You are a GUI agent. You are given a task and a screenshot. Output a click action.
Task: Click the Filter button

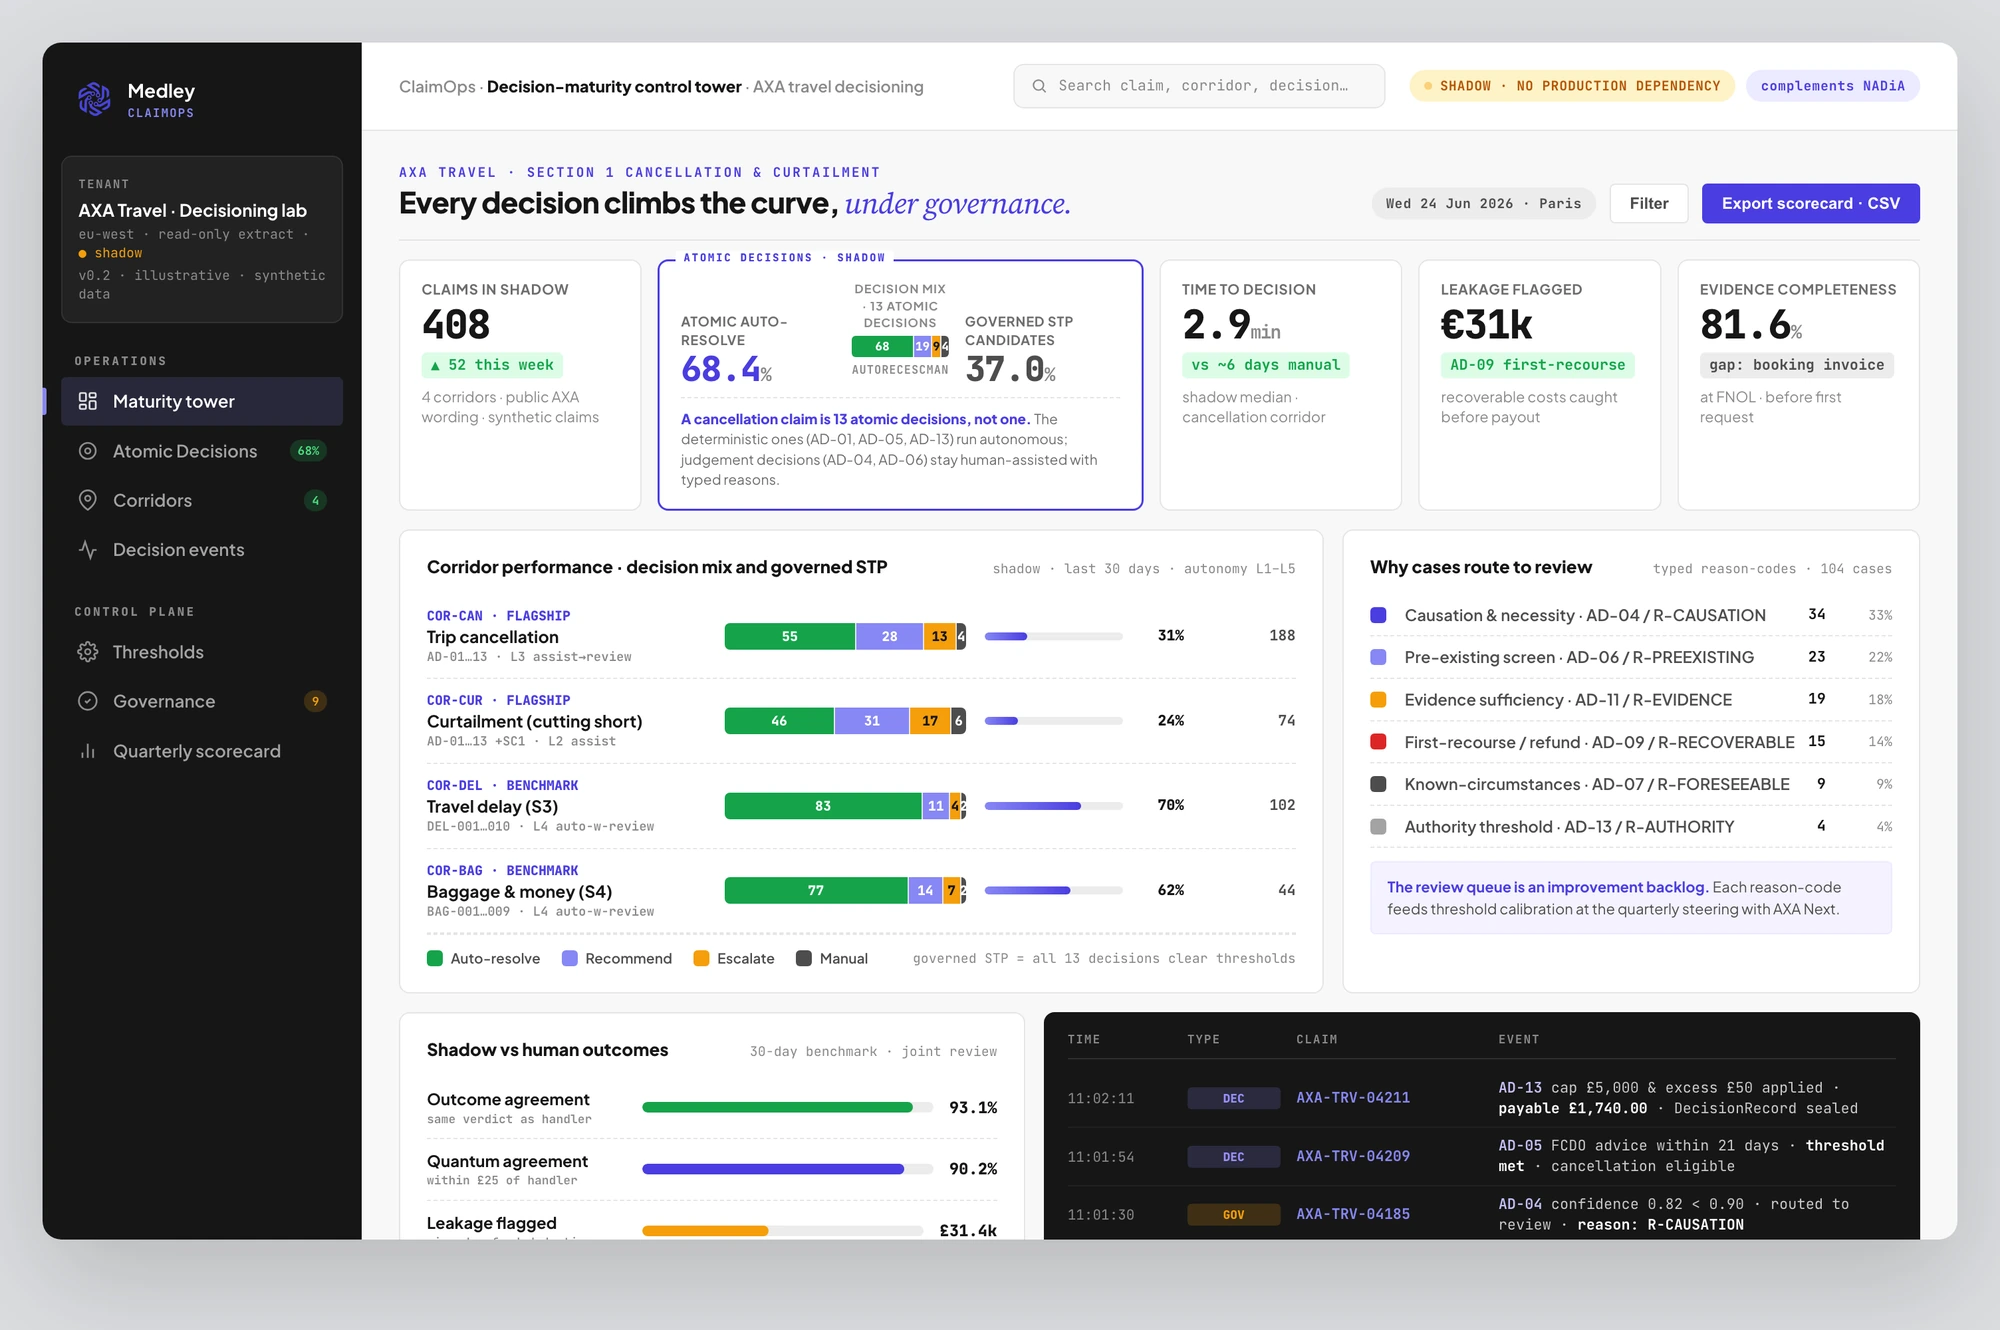1649,203
